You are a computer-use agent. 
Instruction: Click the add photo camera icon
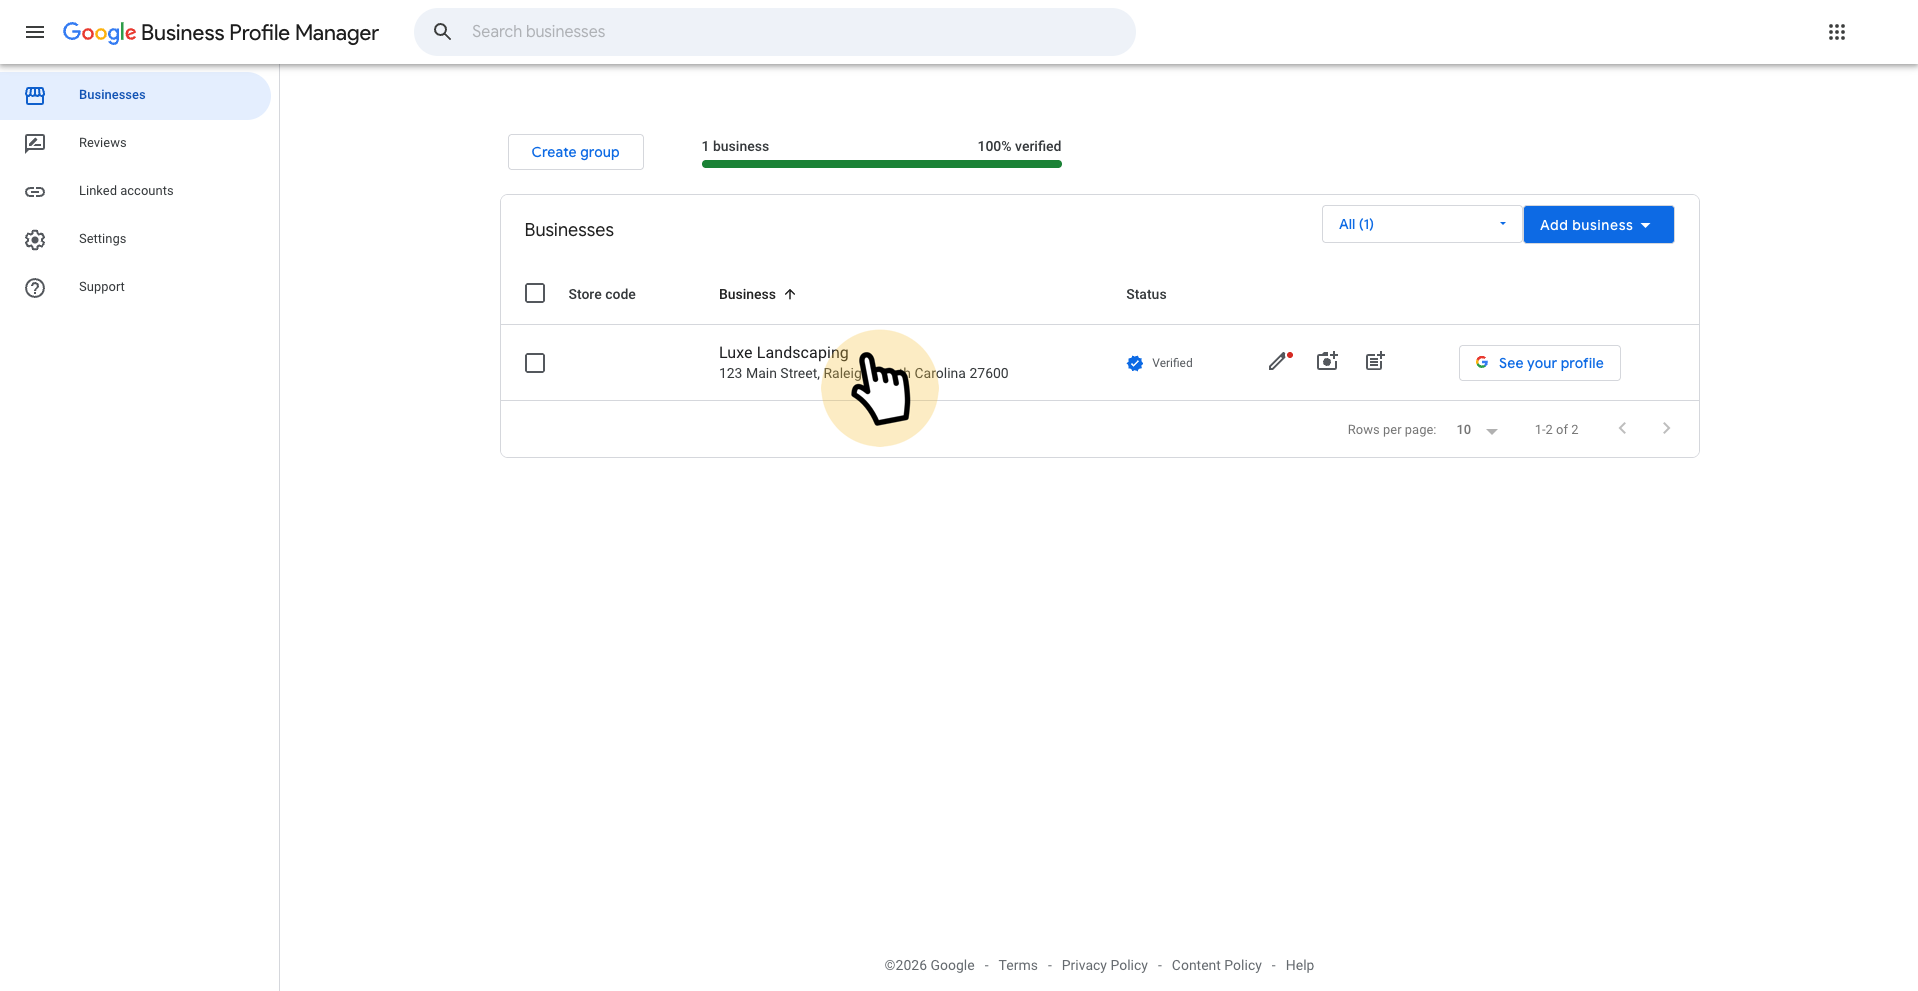tap(1327, 362)
